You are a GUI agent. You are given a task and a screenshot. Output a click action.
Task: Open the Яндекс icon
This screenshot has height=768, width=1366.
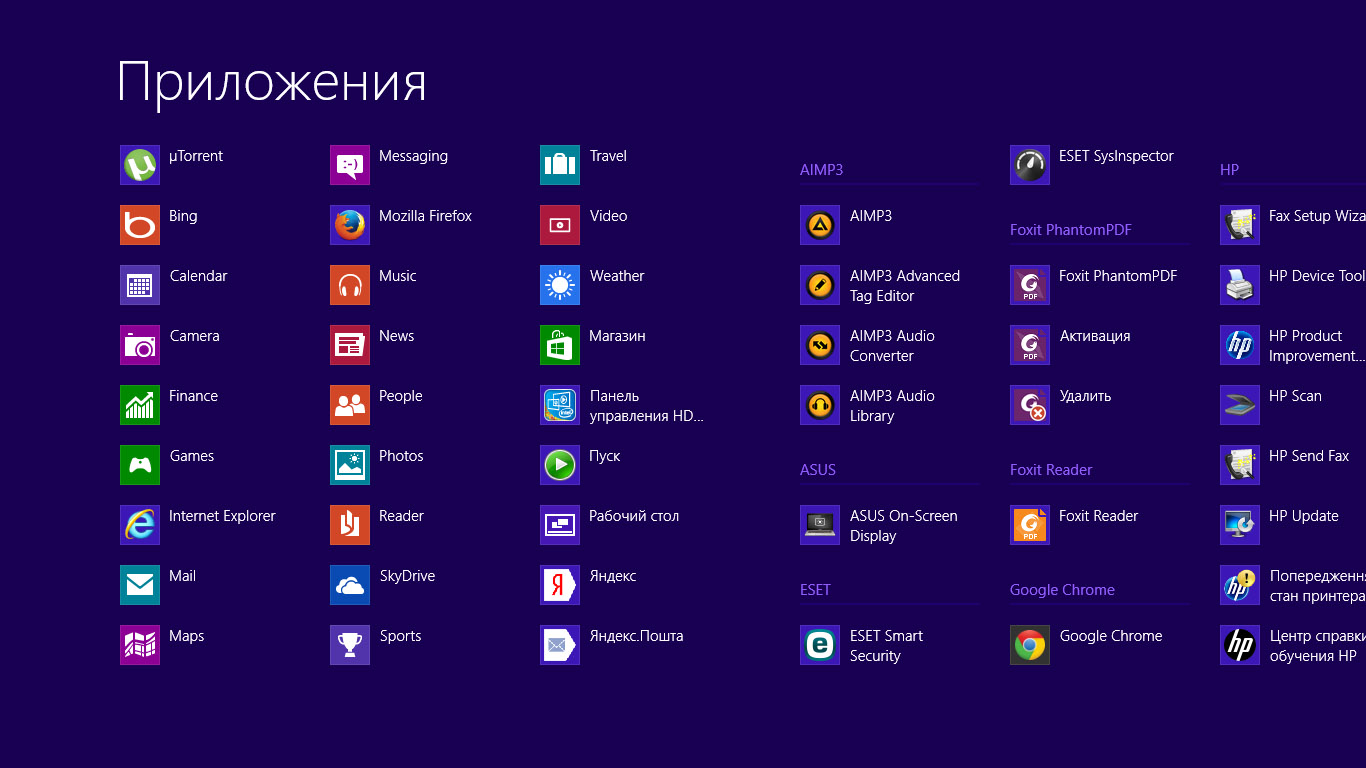pyautogui.click(x=560, y=585)
